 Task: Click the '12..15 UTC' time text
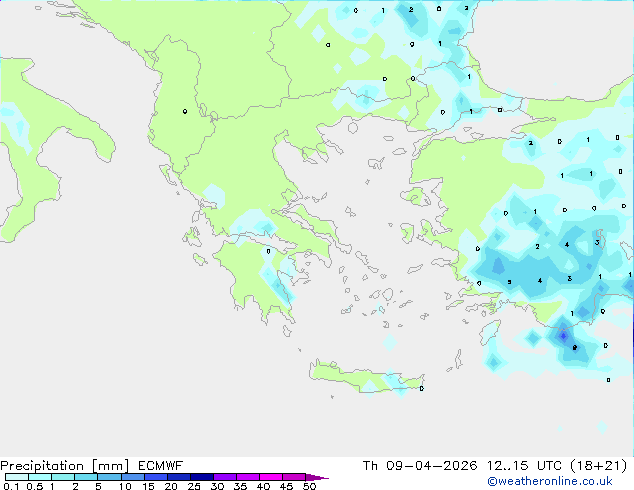524,466
